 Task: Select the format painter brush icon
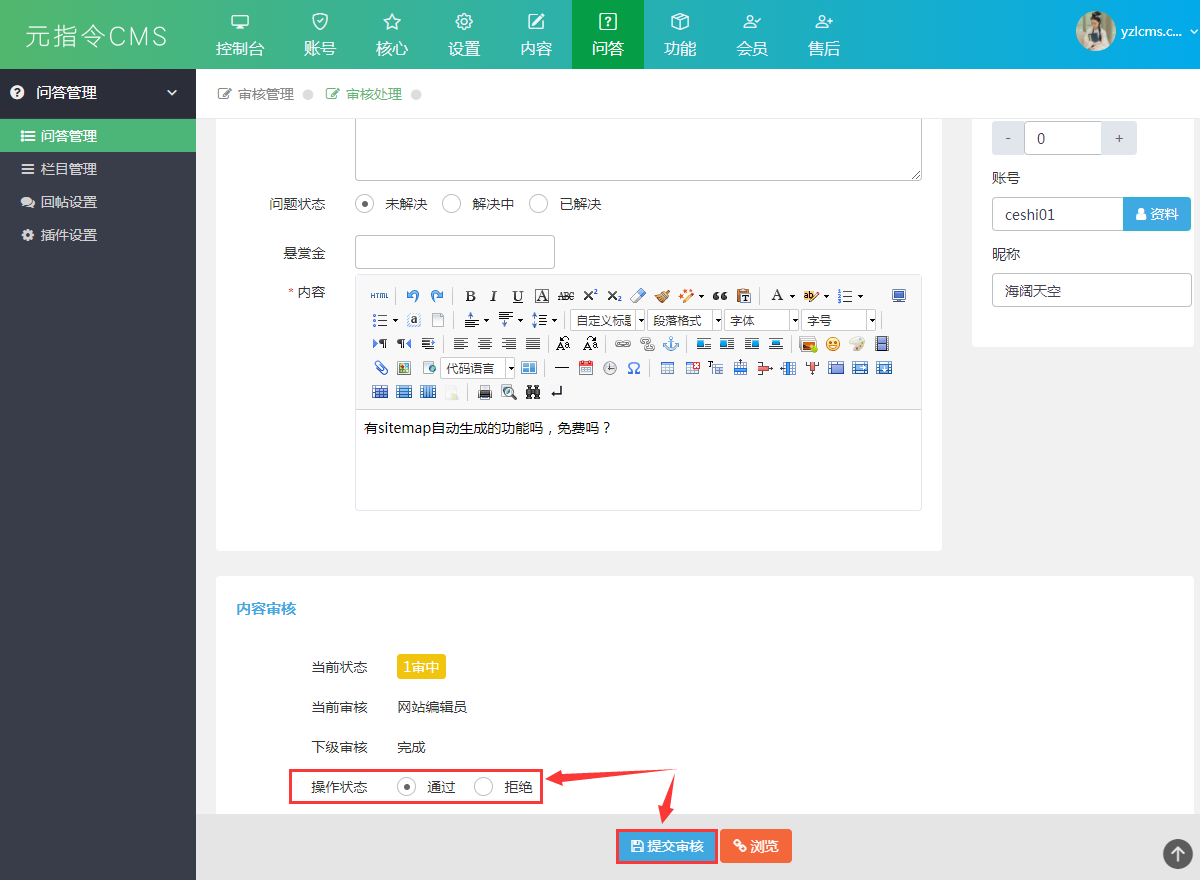coord(662,296)
